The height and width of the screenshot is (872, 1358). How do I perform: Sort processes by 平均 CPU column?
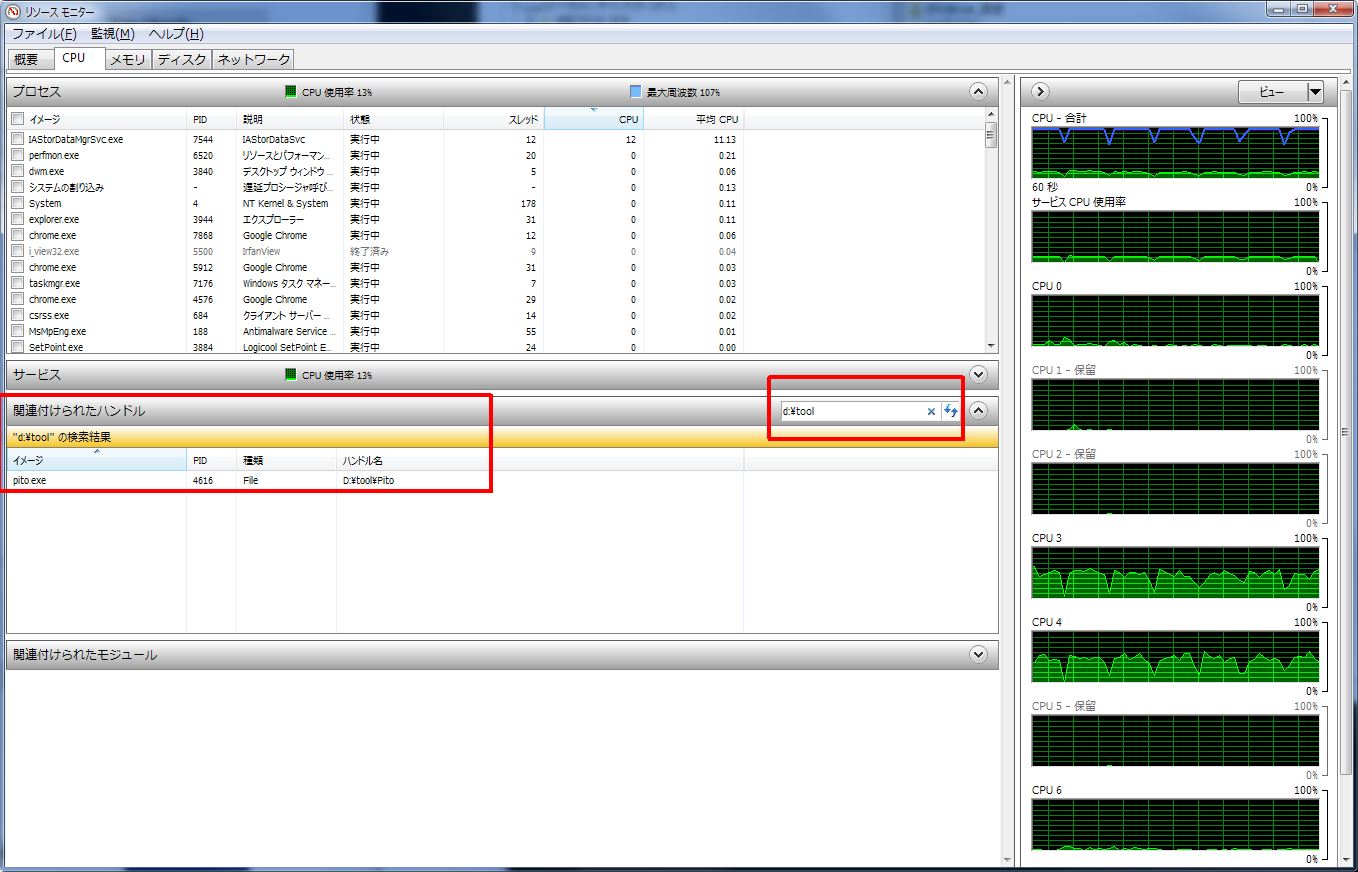click(694, 119)
